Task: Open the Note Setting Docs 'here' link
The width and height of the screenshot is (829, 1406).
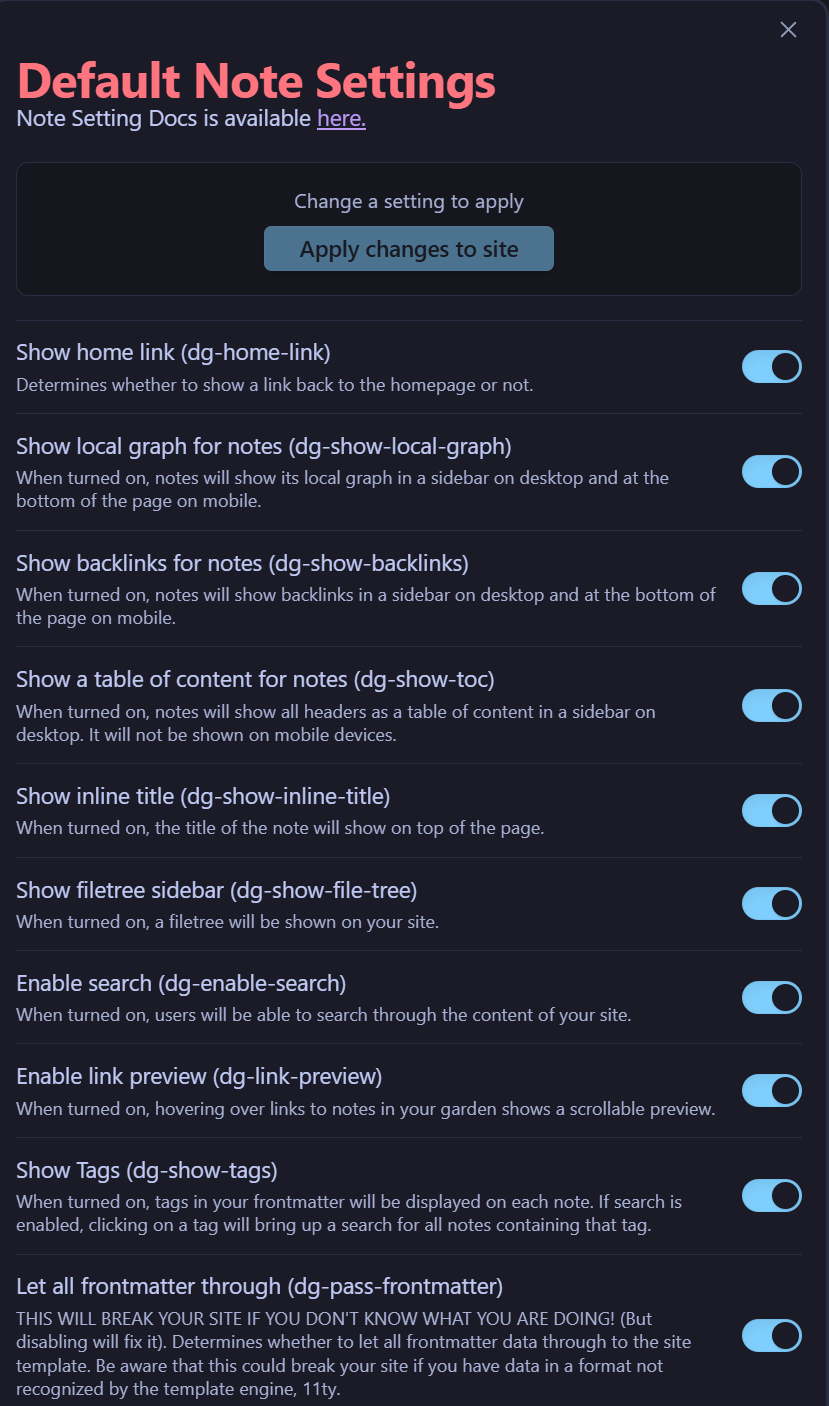Action: [341, 119]
